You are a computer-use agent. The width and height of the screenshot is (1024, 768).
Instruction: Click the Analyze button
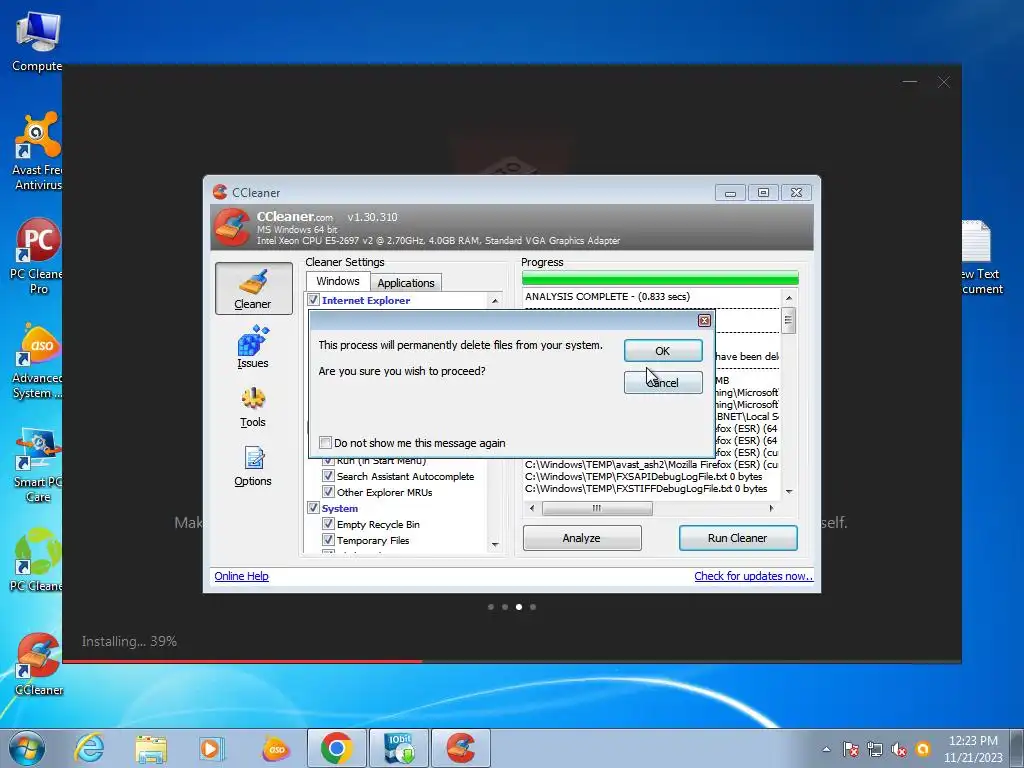point(582,538)
